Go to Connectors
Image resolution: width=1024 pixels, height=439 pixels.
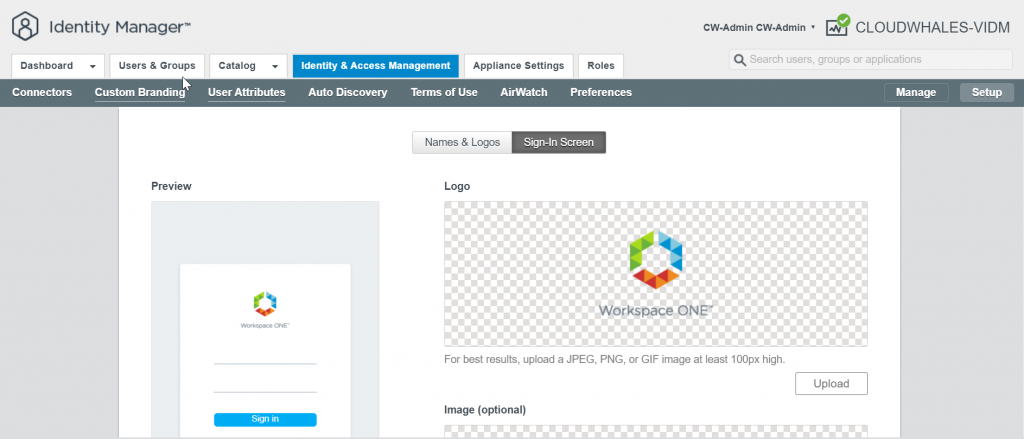[42, 92]
